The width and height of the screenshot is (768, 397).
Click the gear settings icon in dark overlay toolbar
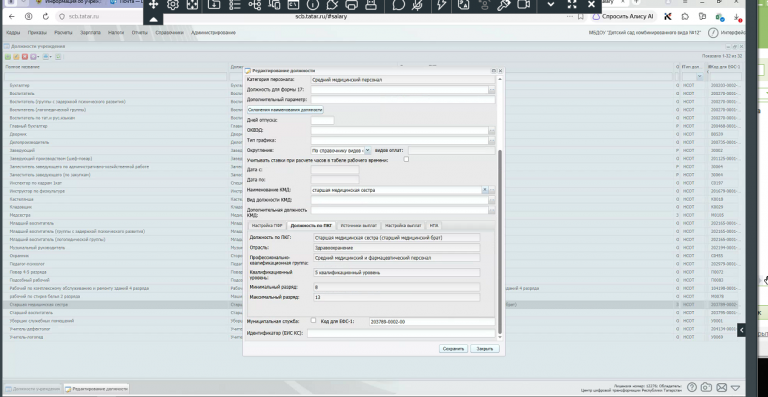tap(173, 5)
